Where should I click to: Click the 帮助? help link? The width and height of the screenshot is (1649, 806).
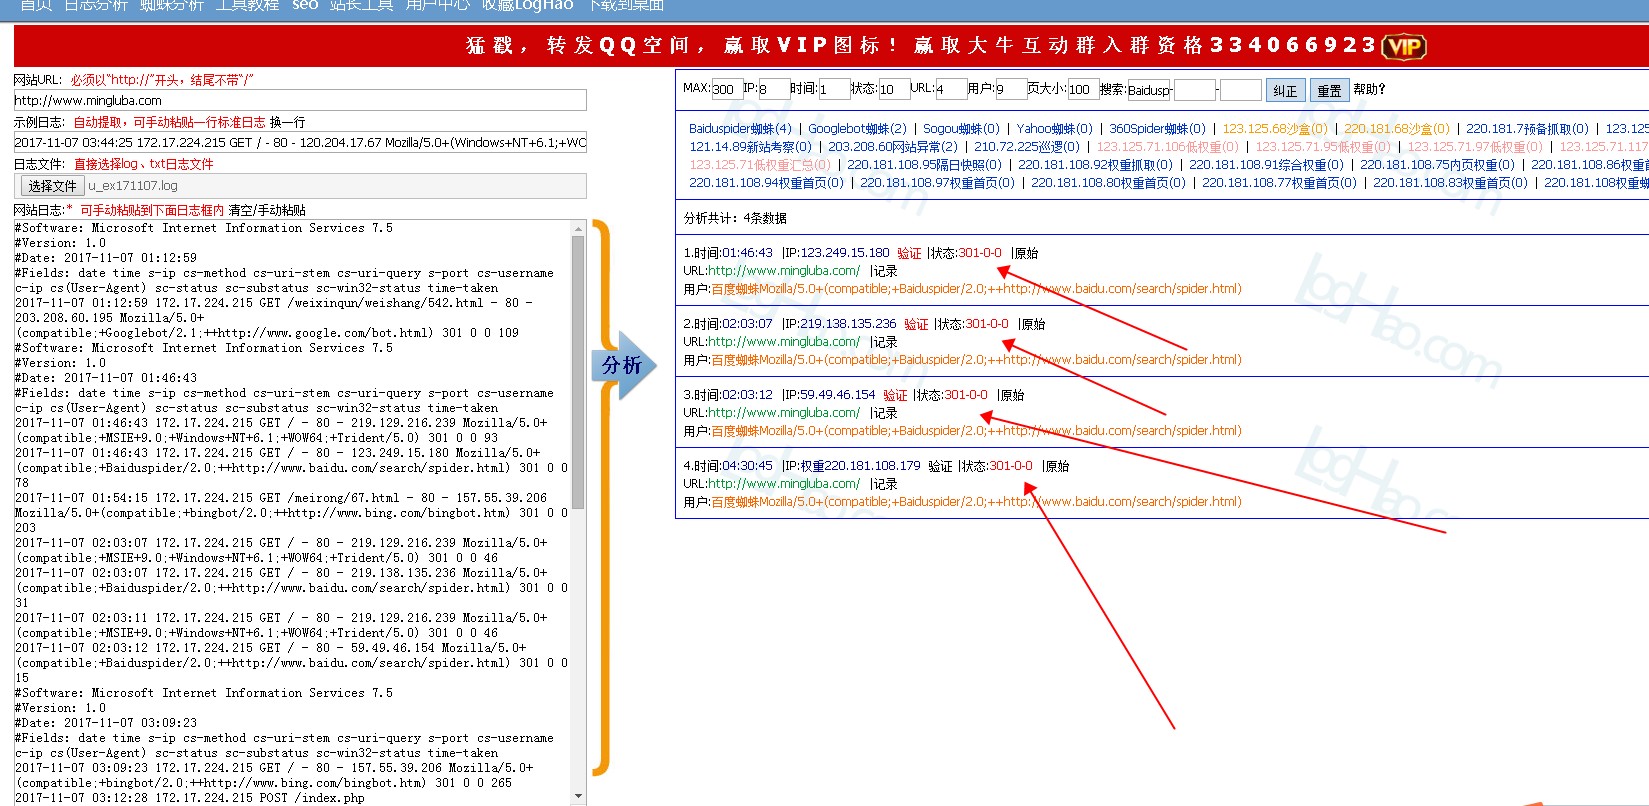pos(1369,89)
